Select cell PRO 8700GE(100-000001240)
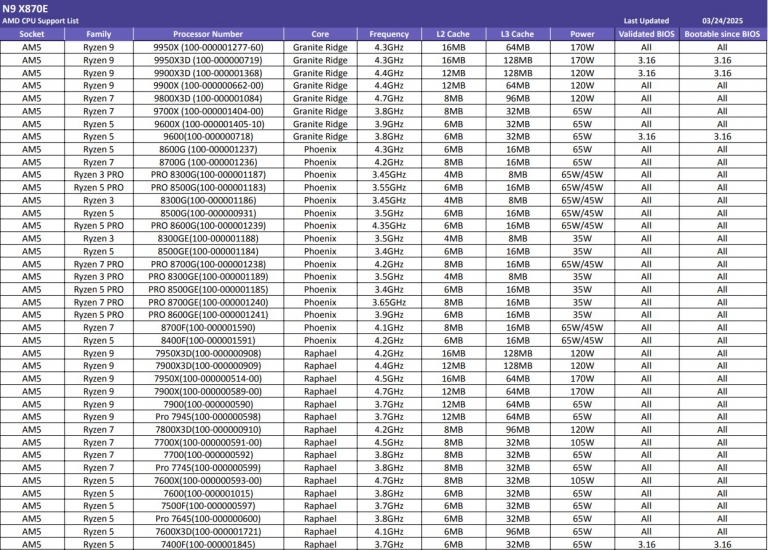Image resolution: width=768 pixels, height=550 pixels. point(208,302)
